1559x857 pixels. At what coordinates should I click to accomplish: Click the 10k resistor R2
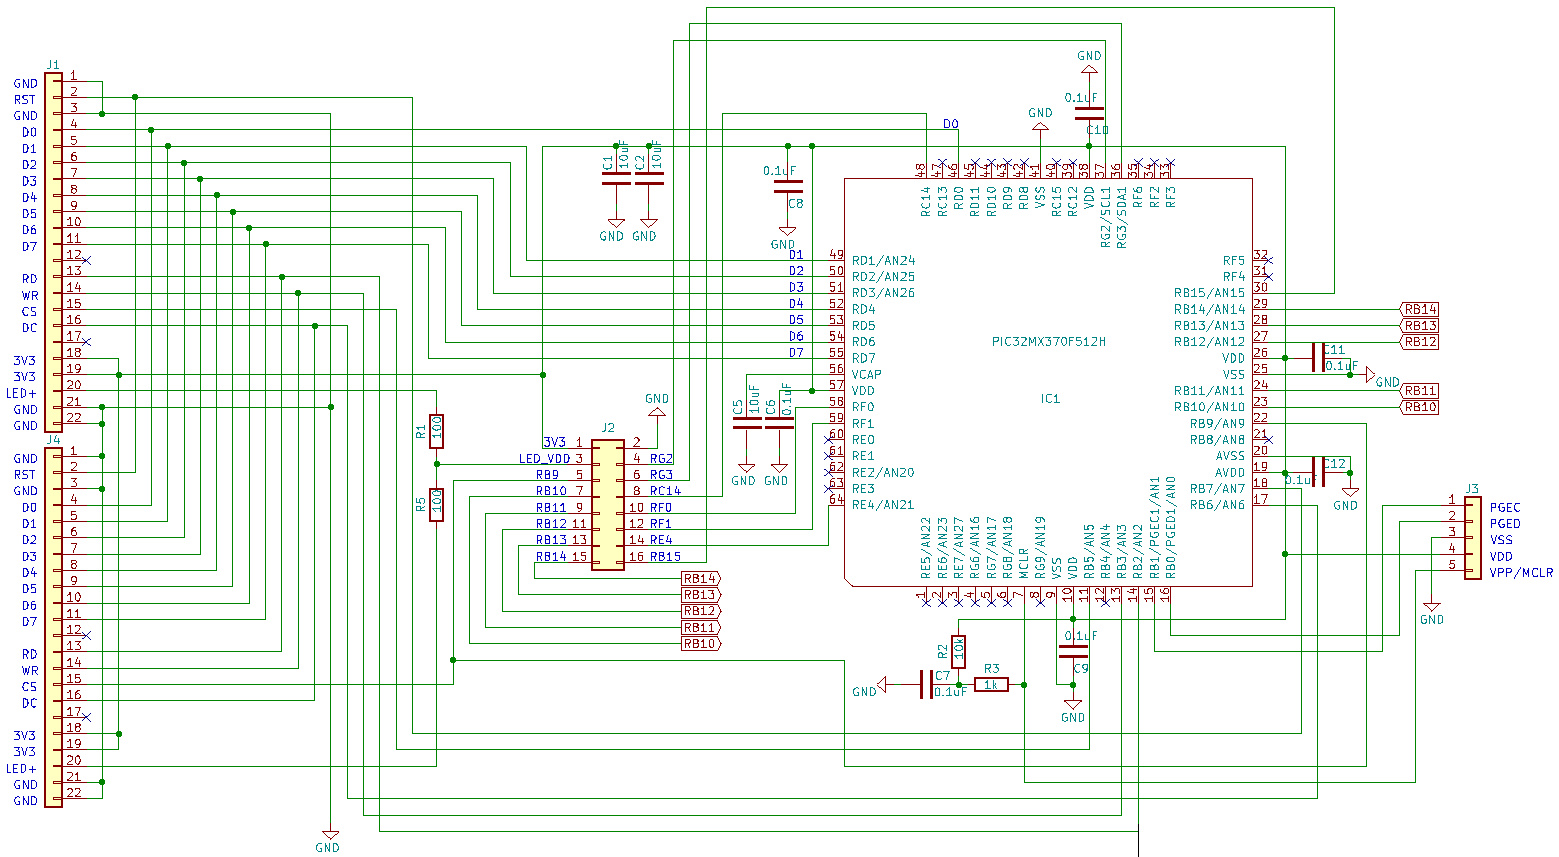[x=959, y=651]
